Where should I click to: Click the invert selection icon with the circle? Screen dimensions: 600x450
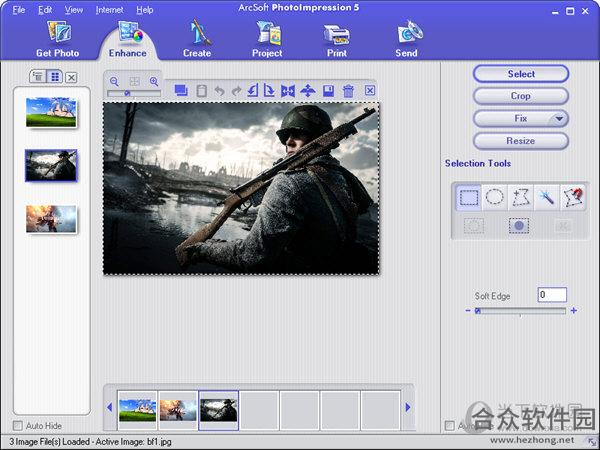[x=519, y=226]
